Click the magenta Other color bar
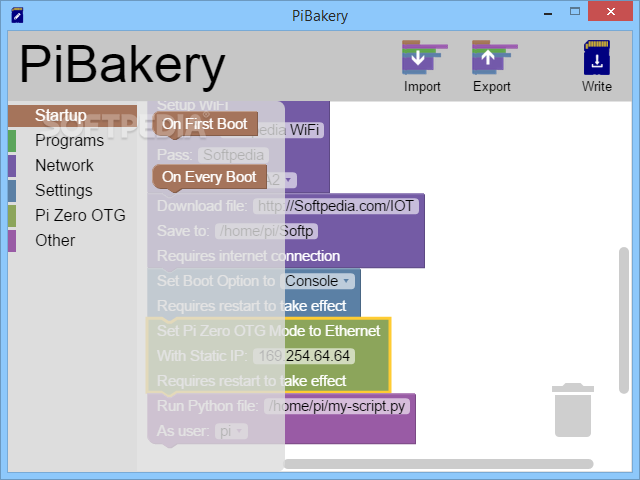 (12, 241)
